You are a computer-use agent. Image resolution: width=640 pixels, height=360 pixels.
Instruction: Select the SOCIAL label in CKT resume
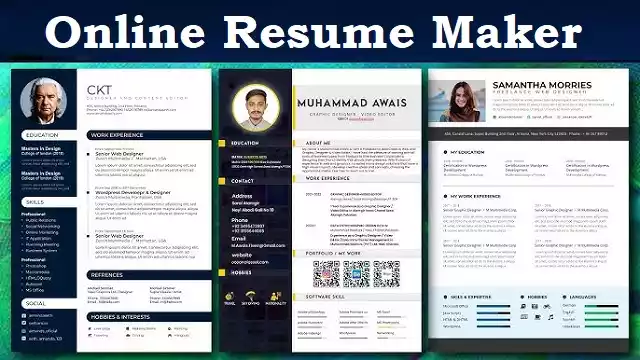click(36, 303)
